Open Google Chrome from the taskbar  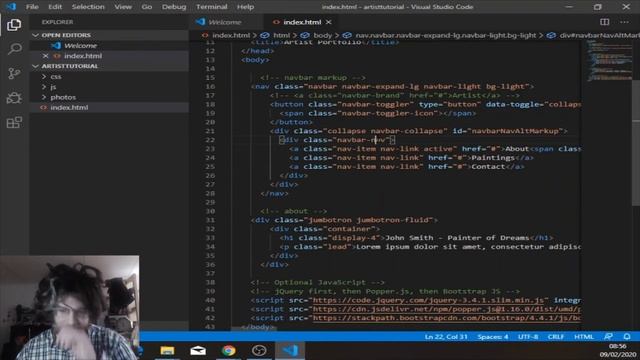point(229,351)
